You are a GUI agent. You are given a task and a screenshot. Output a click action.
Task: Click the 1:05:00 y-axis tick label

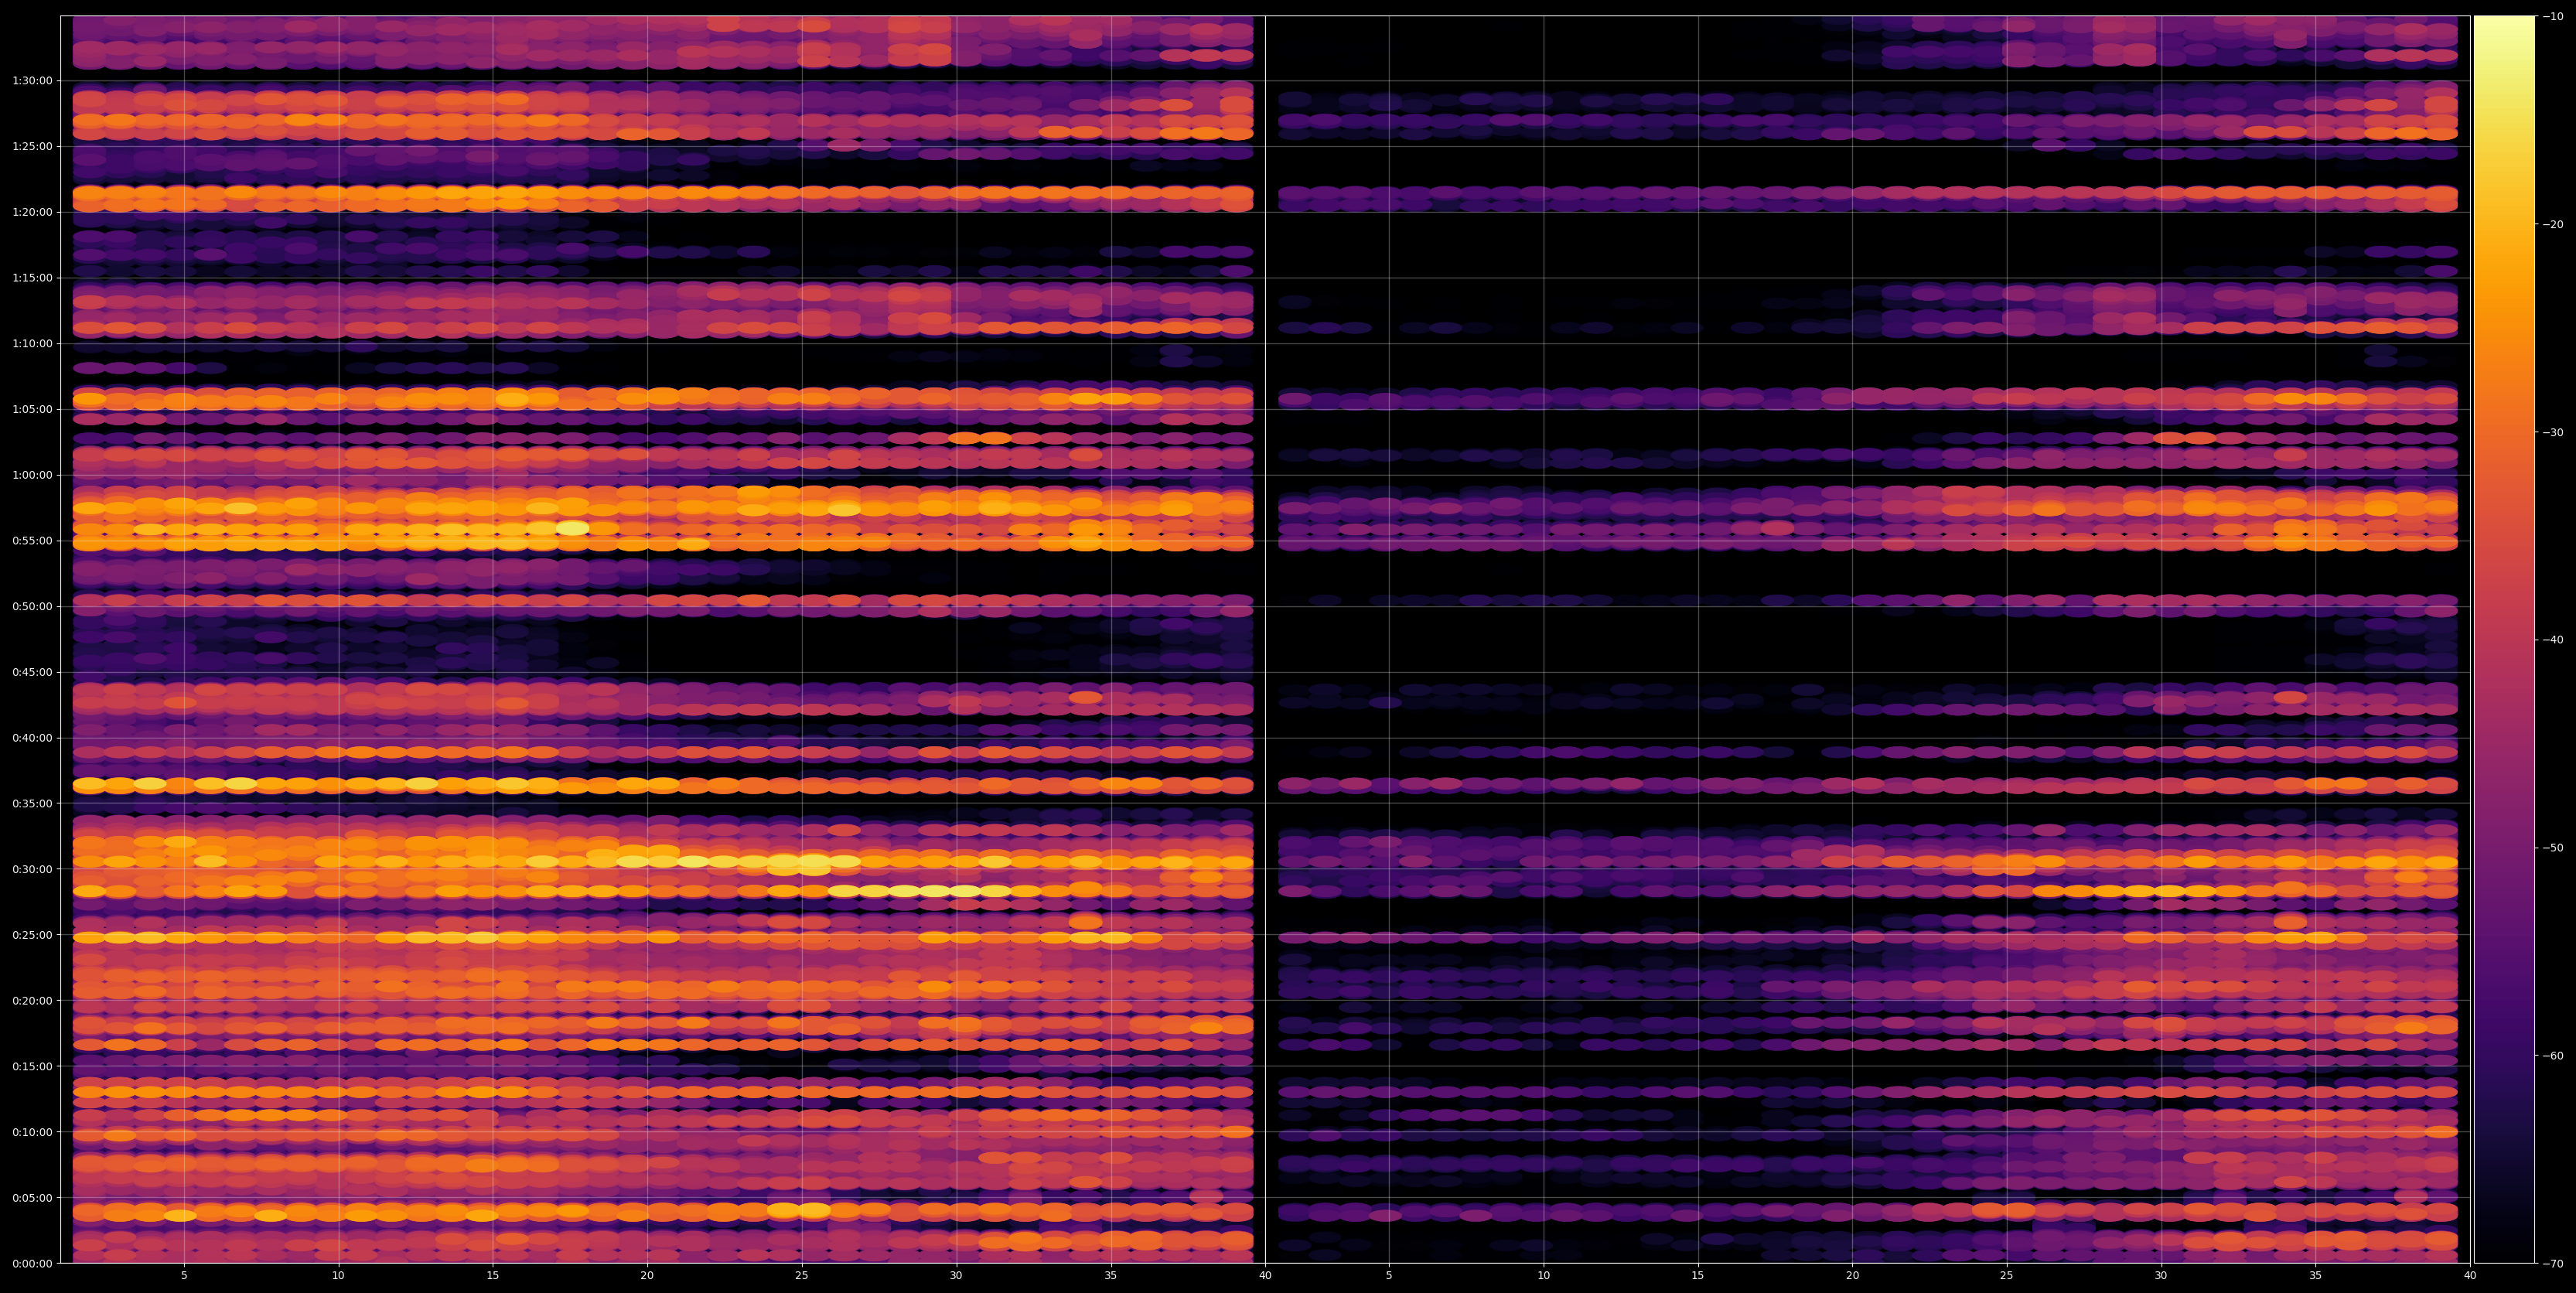click(x=32, y=409)
